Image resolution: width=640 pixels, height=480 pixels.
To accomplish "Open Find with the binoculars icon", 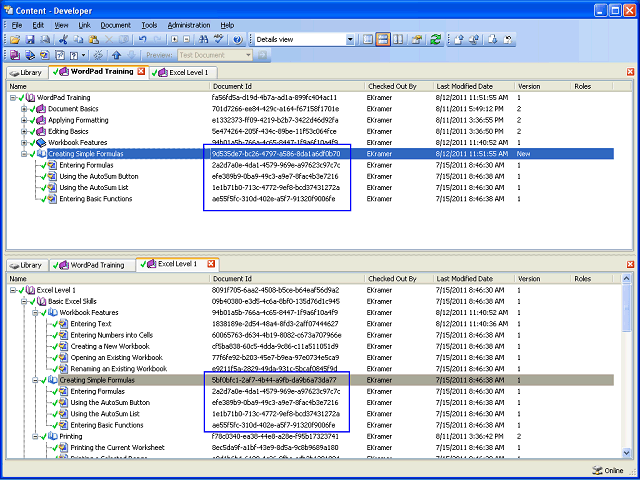I will click(203, 40).
